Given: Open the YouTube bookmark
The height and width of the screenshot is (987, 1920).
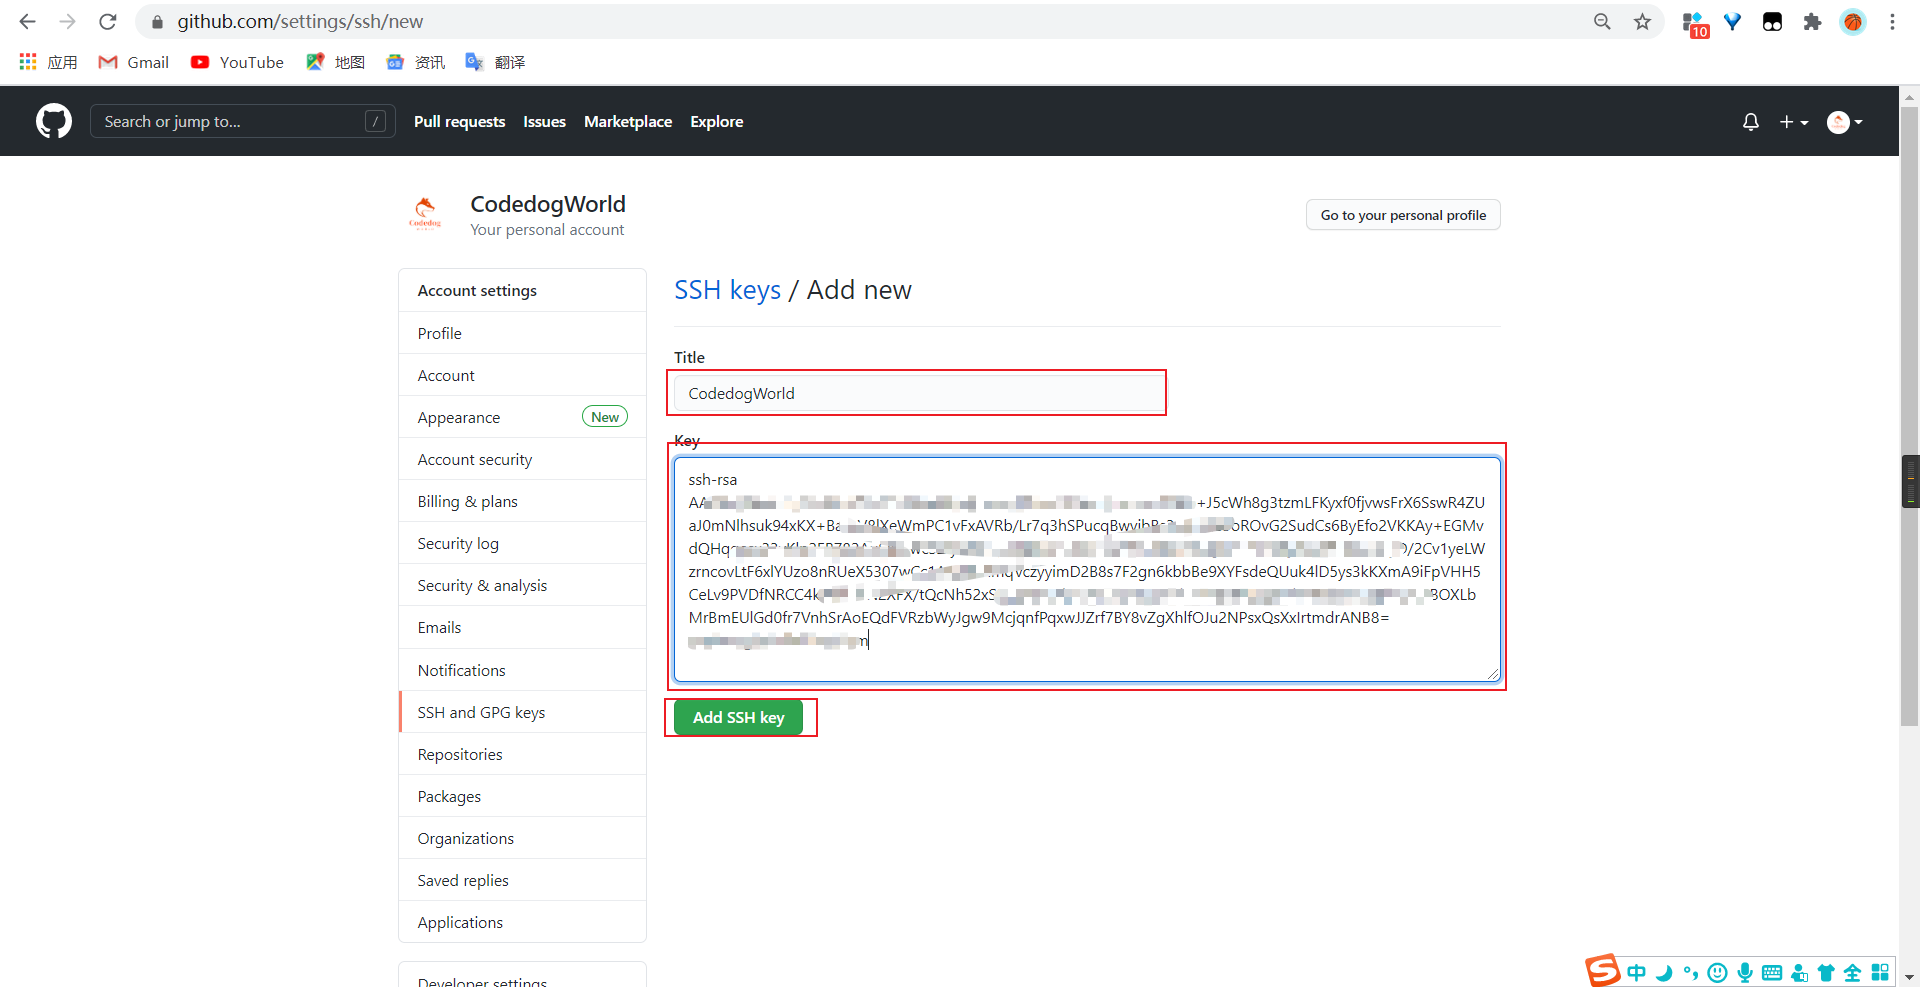Looking at the screenshot, I should pos(238,62).
